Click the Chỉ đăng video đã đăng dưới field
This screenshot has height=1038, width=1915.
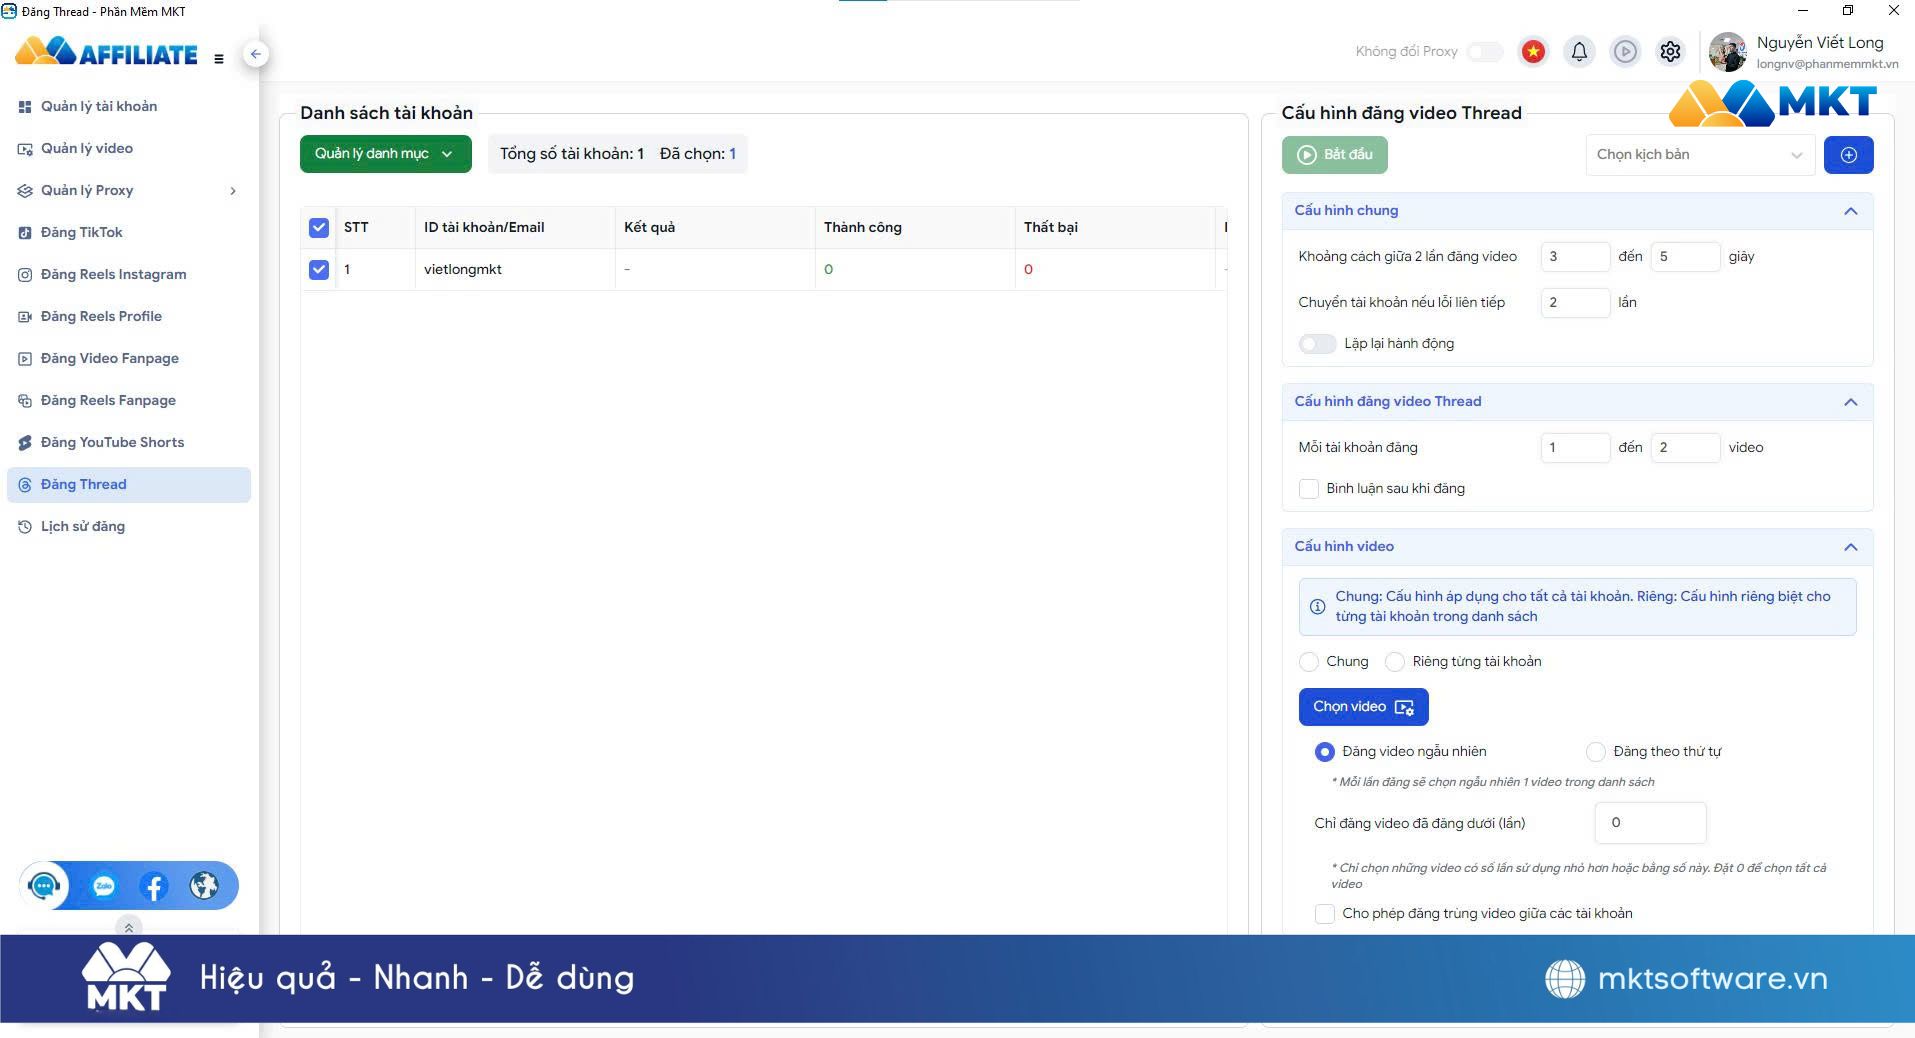pyautogui.click(x=1650, y=823)
